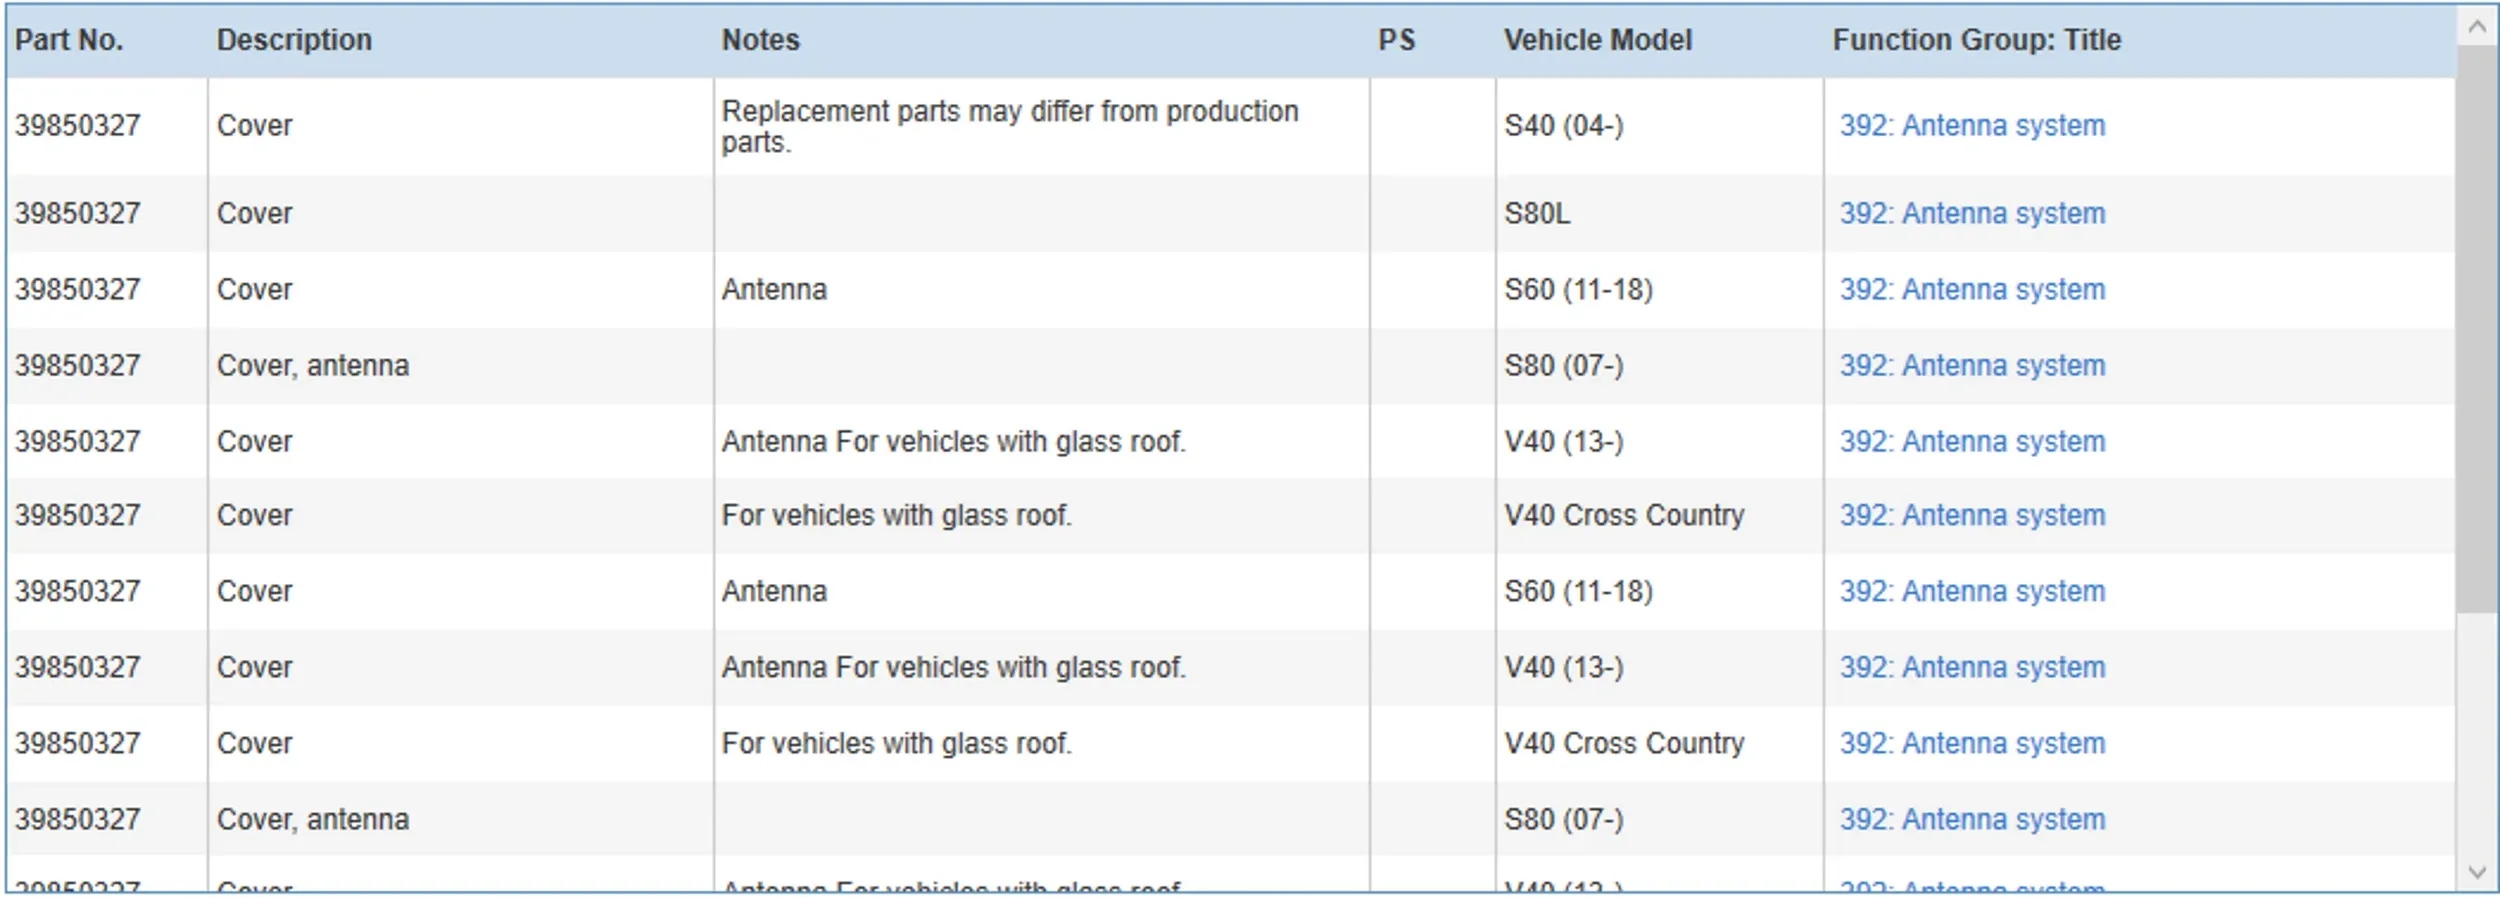The height and width of the screenshot is (898, 2500).
Task: Follow Antenna system link for second V40 Cross Country
Action: coord(1972,744)
